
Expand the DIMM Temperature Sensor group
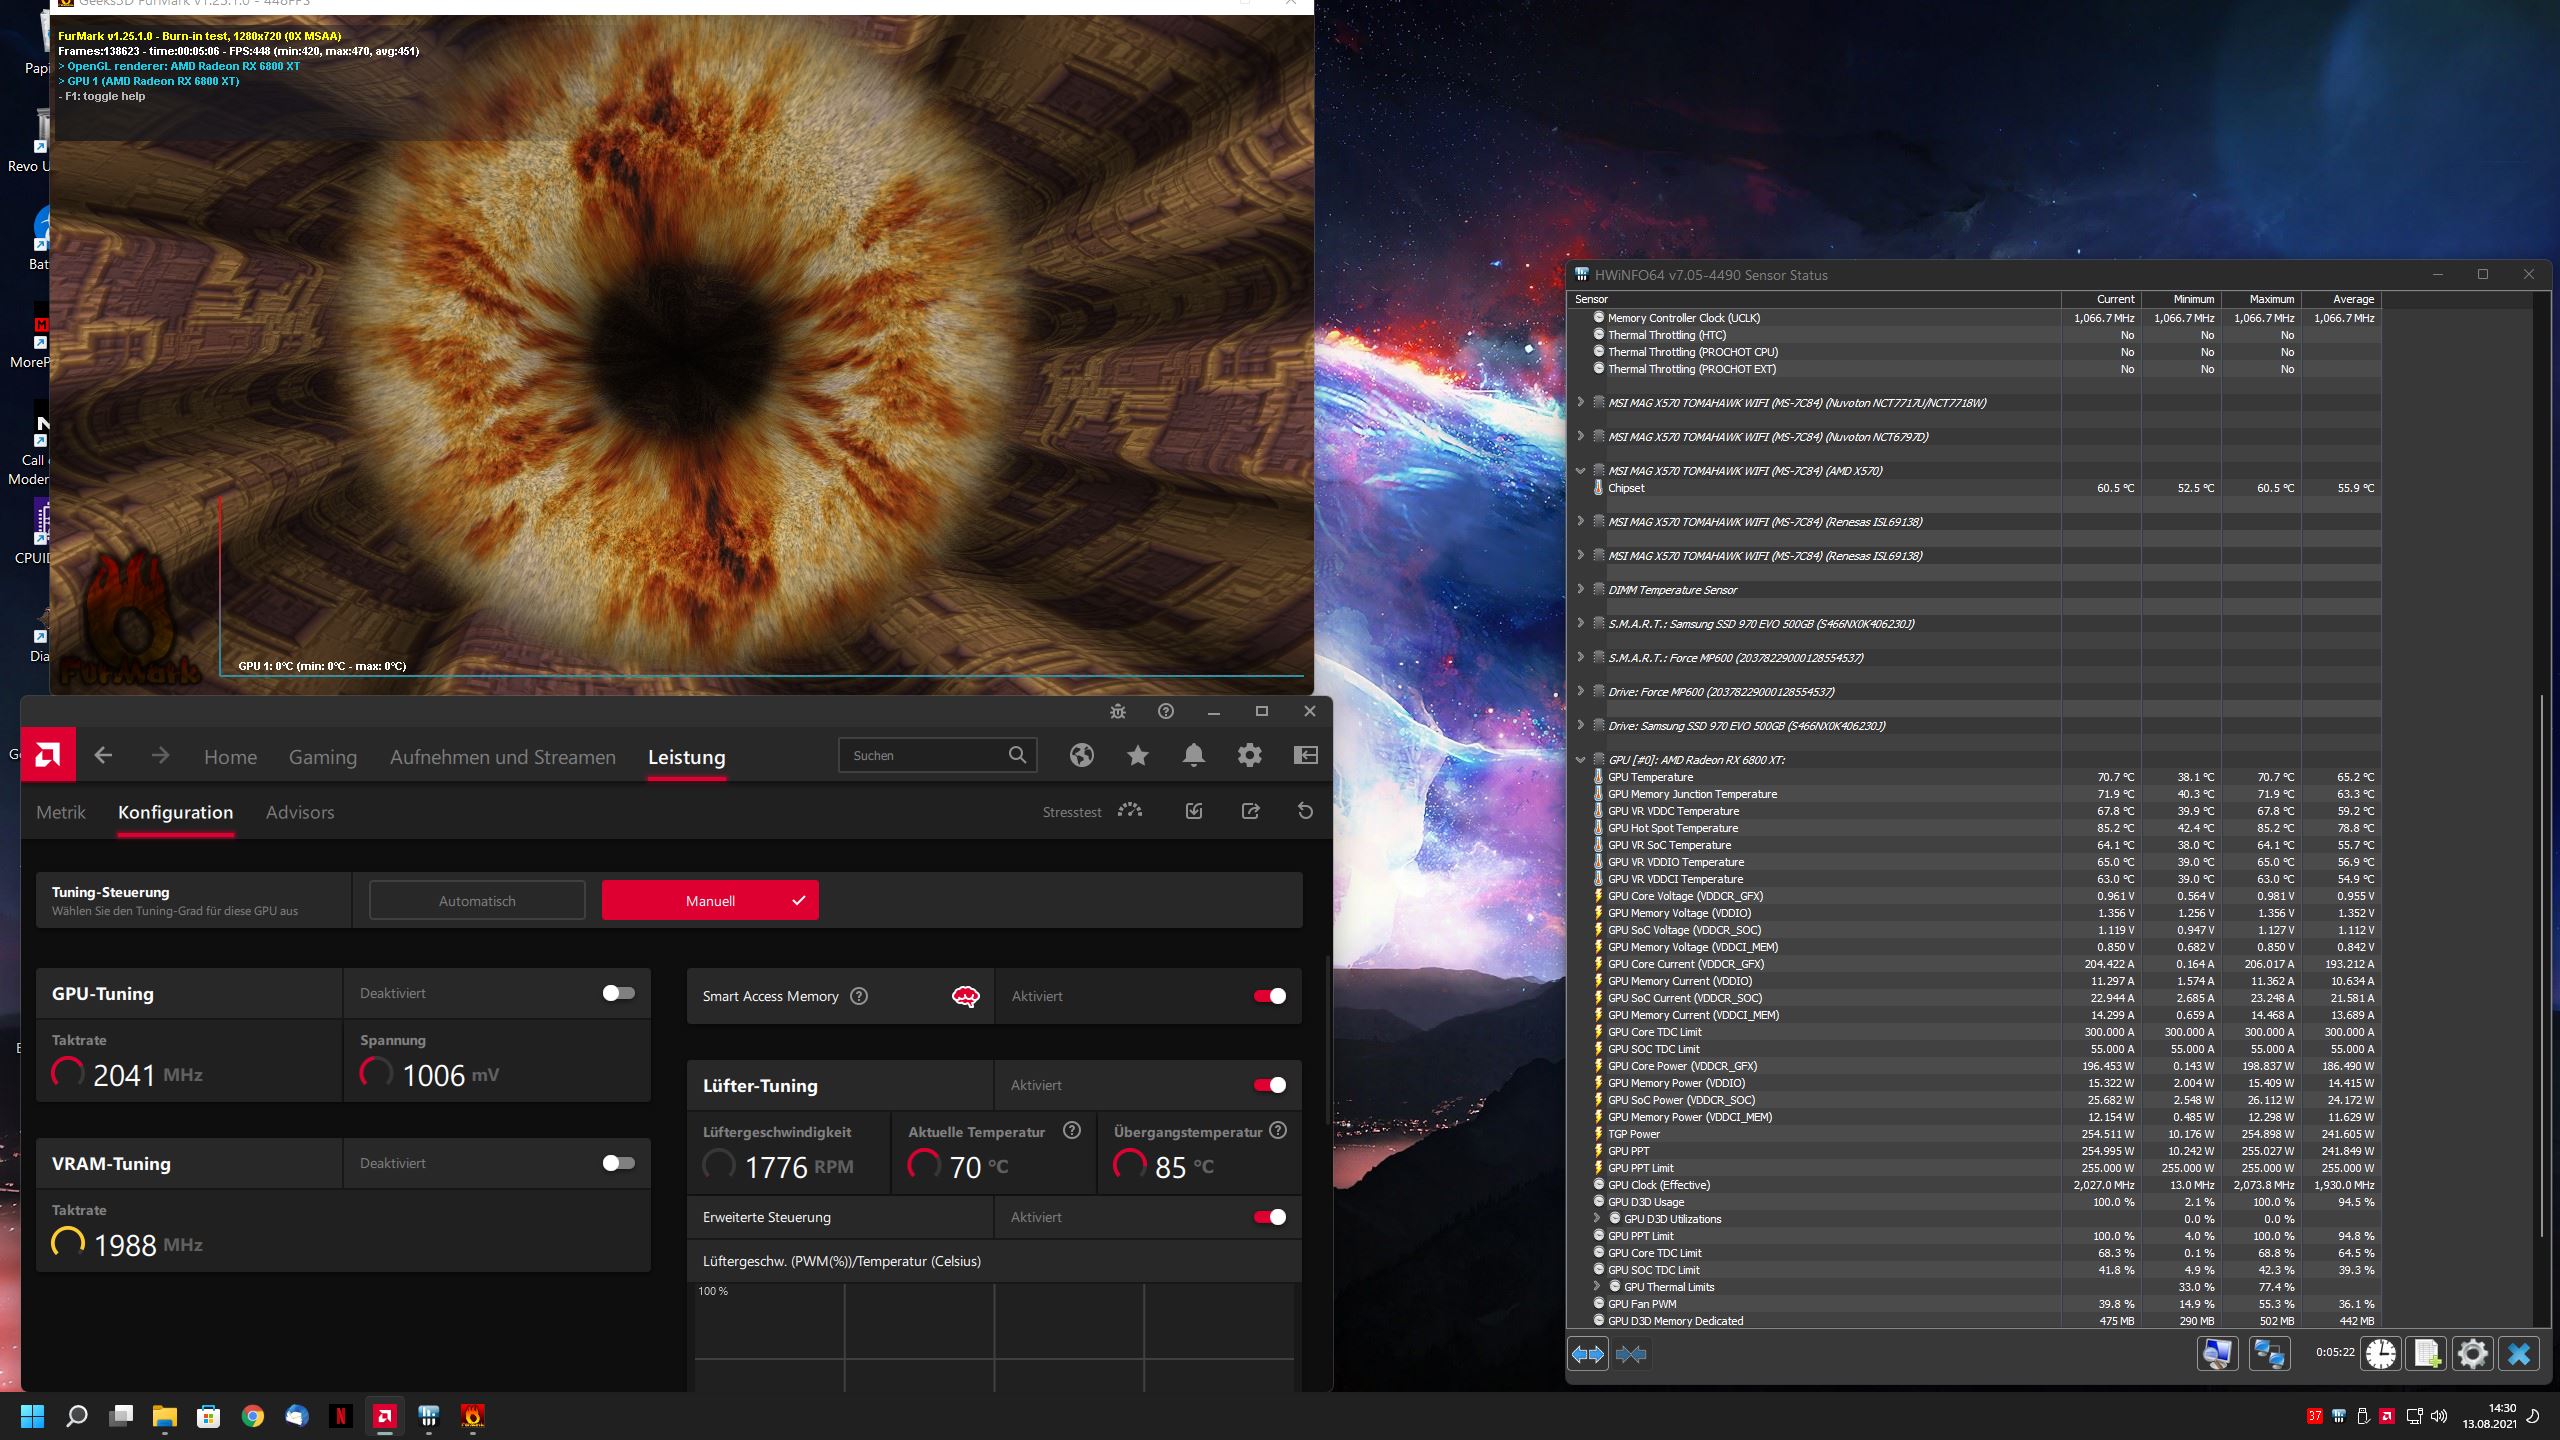tap(1580, 590)
